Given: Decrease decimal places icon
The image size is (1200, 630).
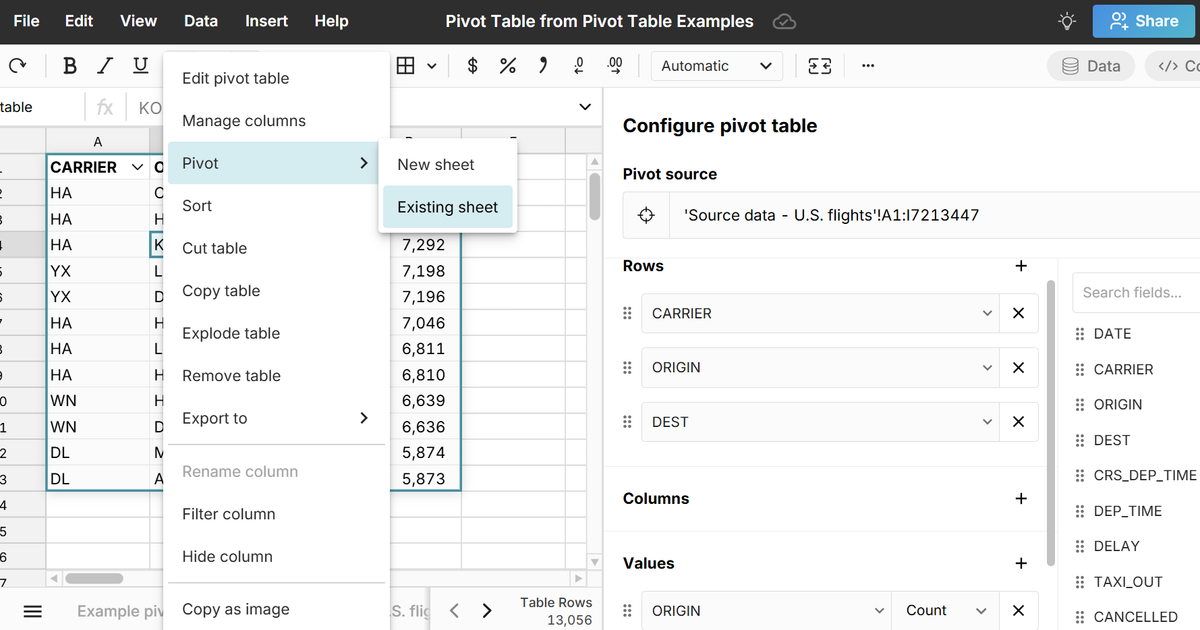Looking at the screenshot, I should tap(579, 66).
